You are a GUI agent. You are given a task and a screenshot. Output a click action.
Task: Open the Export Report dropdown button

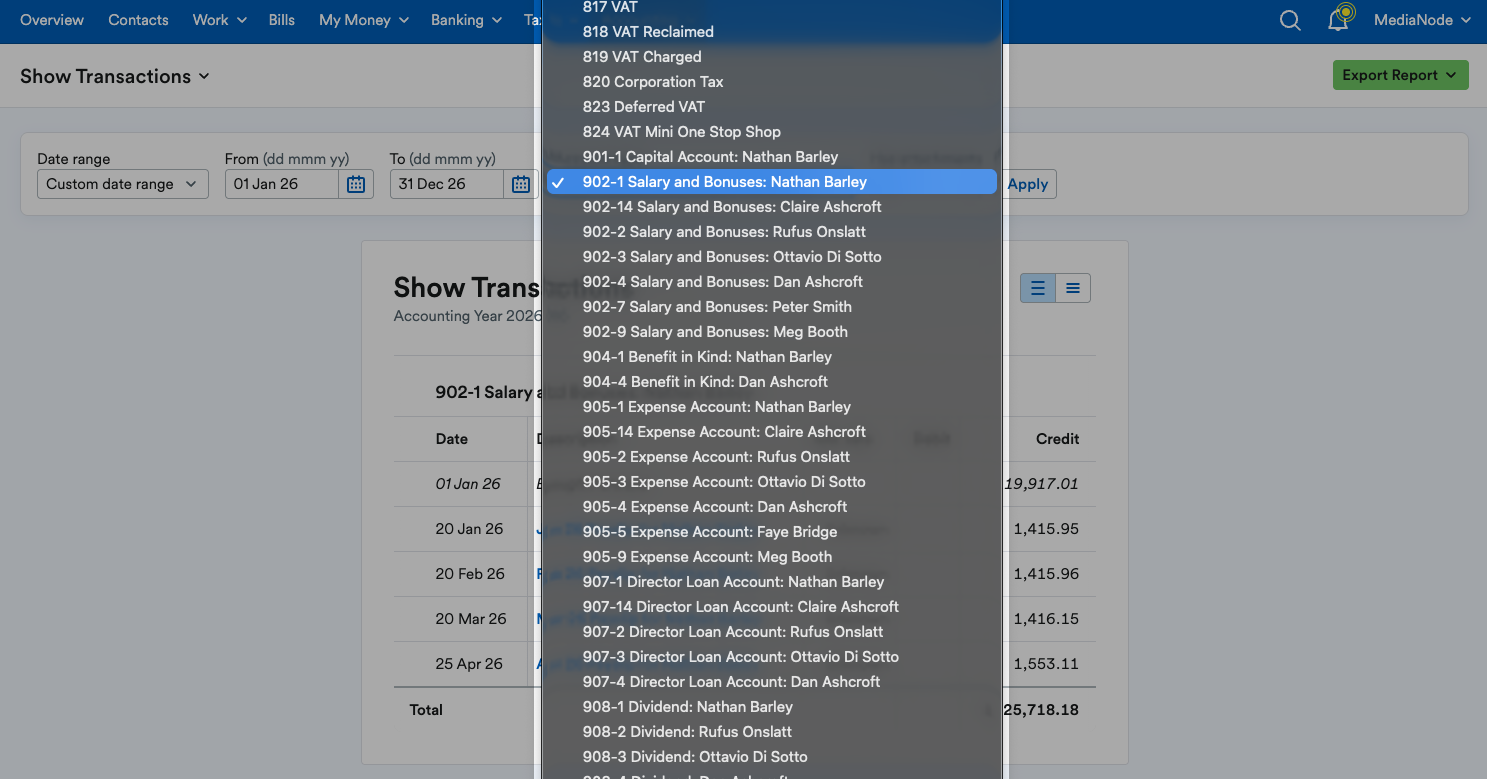[x=1400, y=75]
